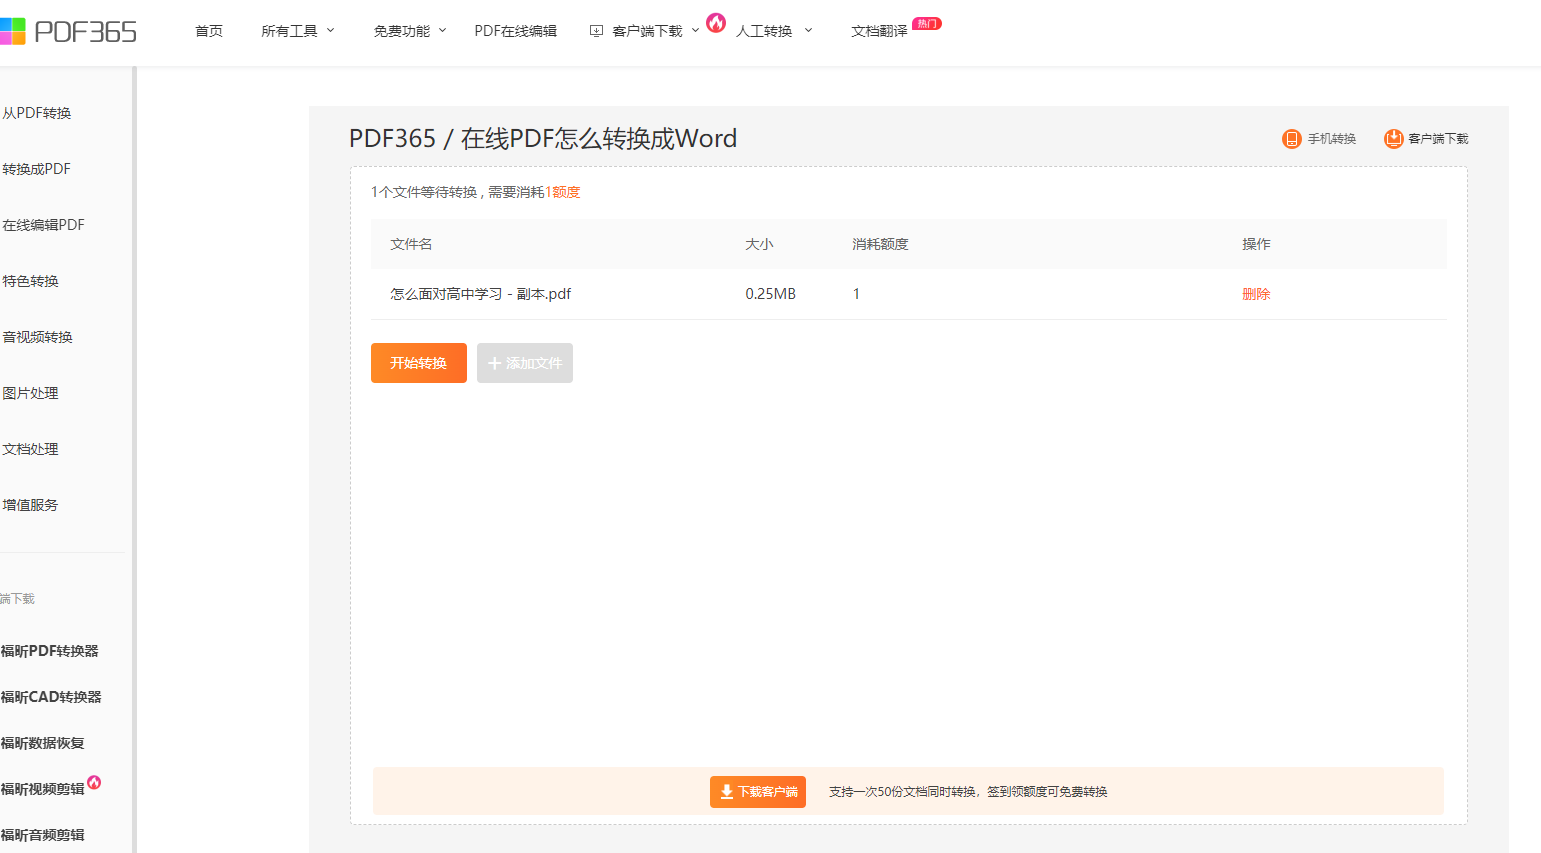Click the 客户端下载 link at top right

click(x=1438, y=139)
